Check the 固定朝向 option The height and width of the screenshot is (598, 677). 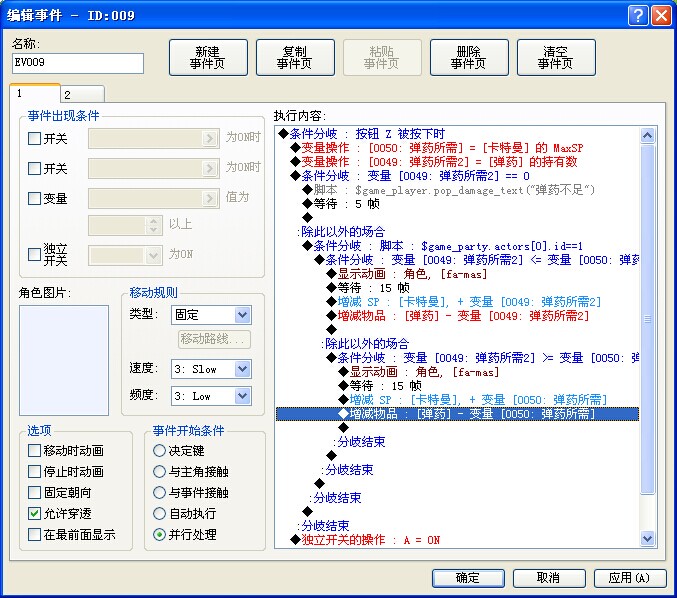pyautogui.click(x=34, y=492)
